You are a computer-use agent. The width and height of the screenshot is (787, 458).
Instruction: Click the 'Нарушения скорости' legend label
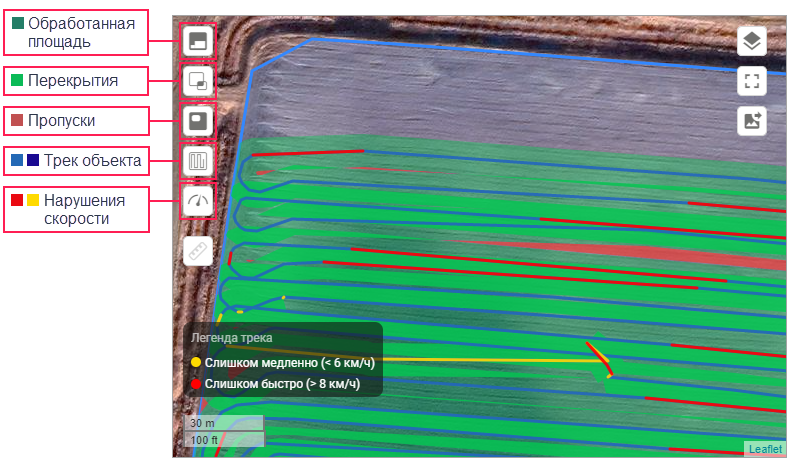(84, 209)
